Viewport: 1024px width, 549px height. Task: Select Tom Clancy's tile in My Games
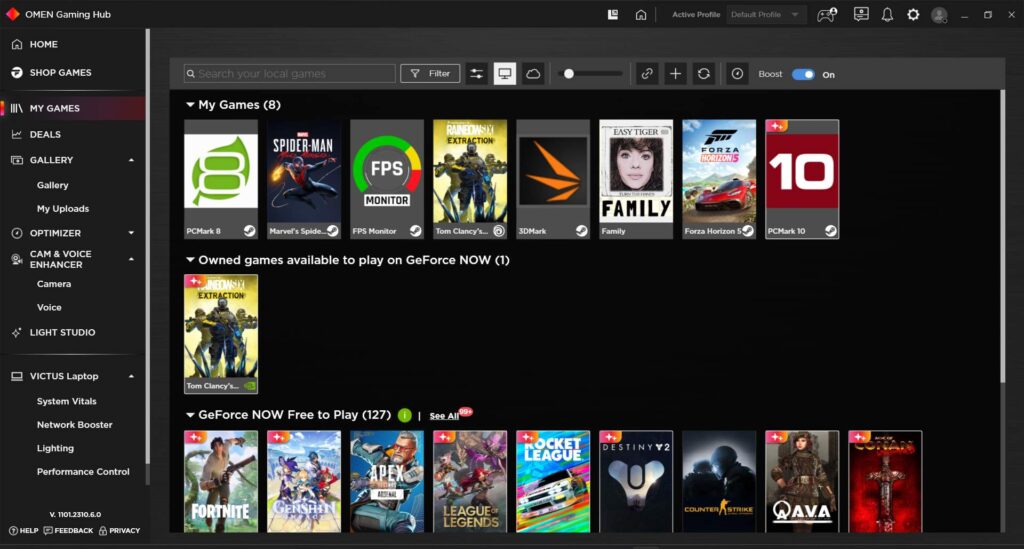(470, 179)
